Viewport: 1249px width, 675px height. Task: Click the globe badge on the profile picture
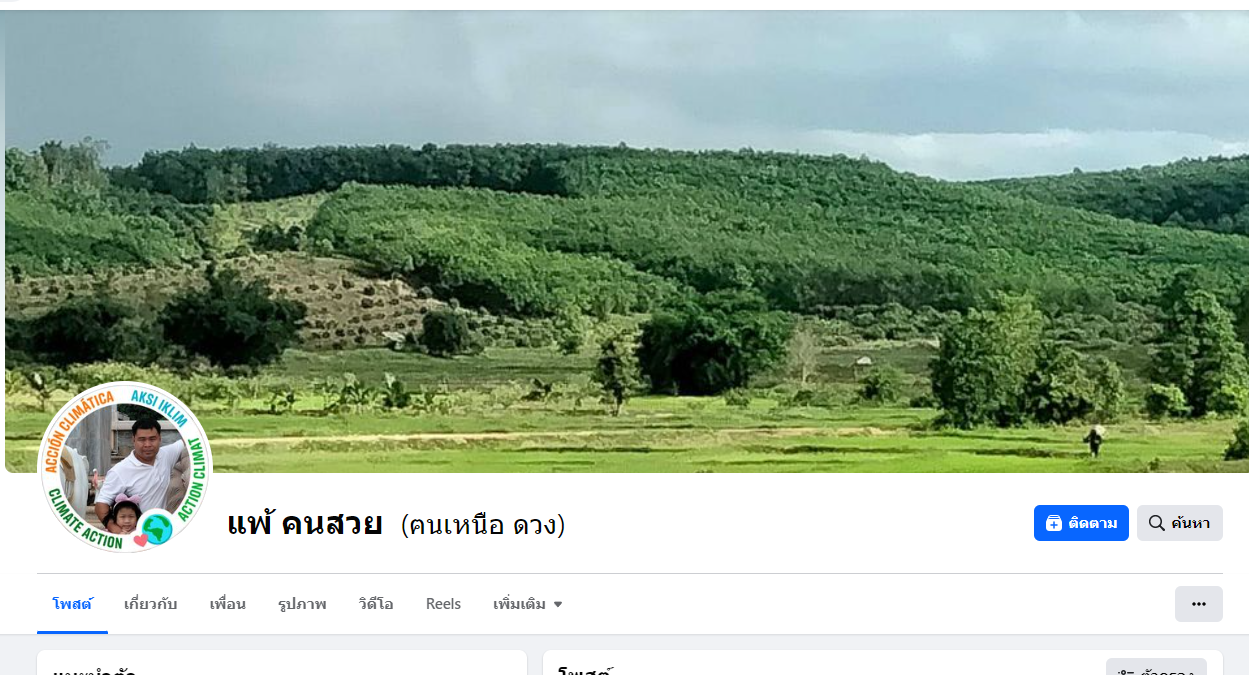coord(157,527)
